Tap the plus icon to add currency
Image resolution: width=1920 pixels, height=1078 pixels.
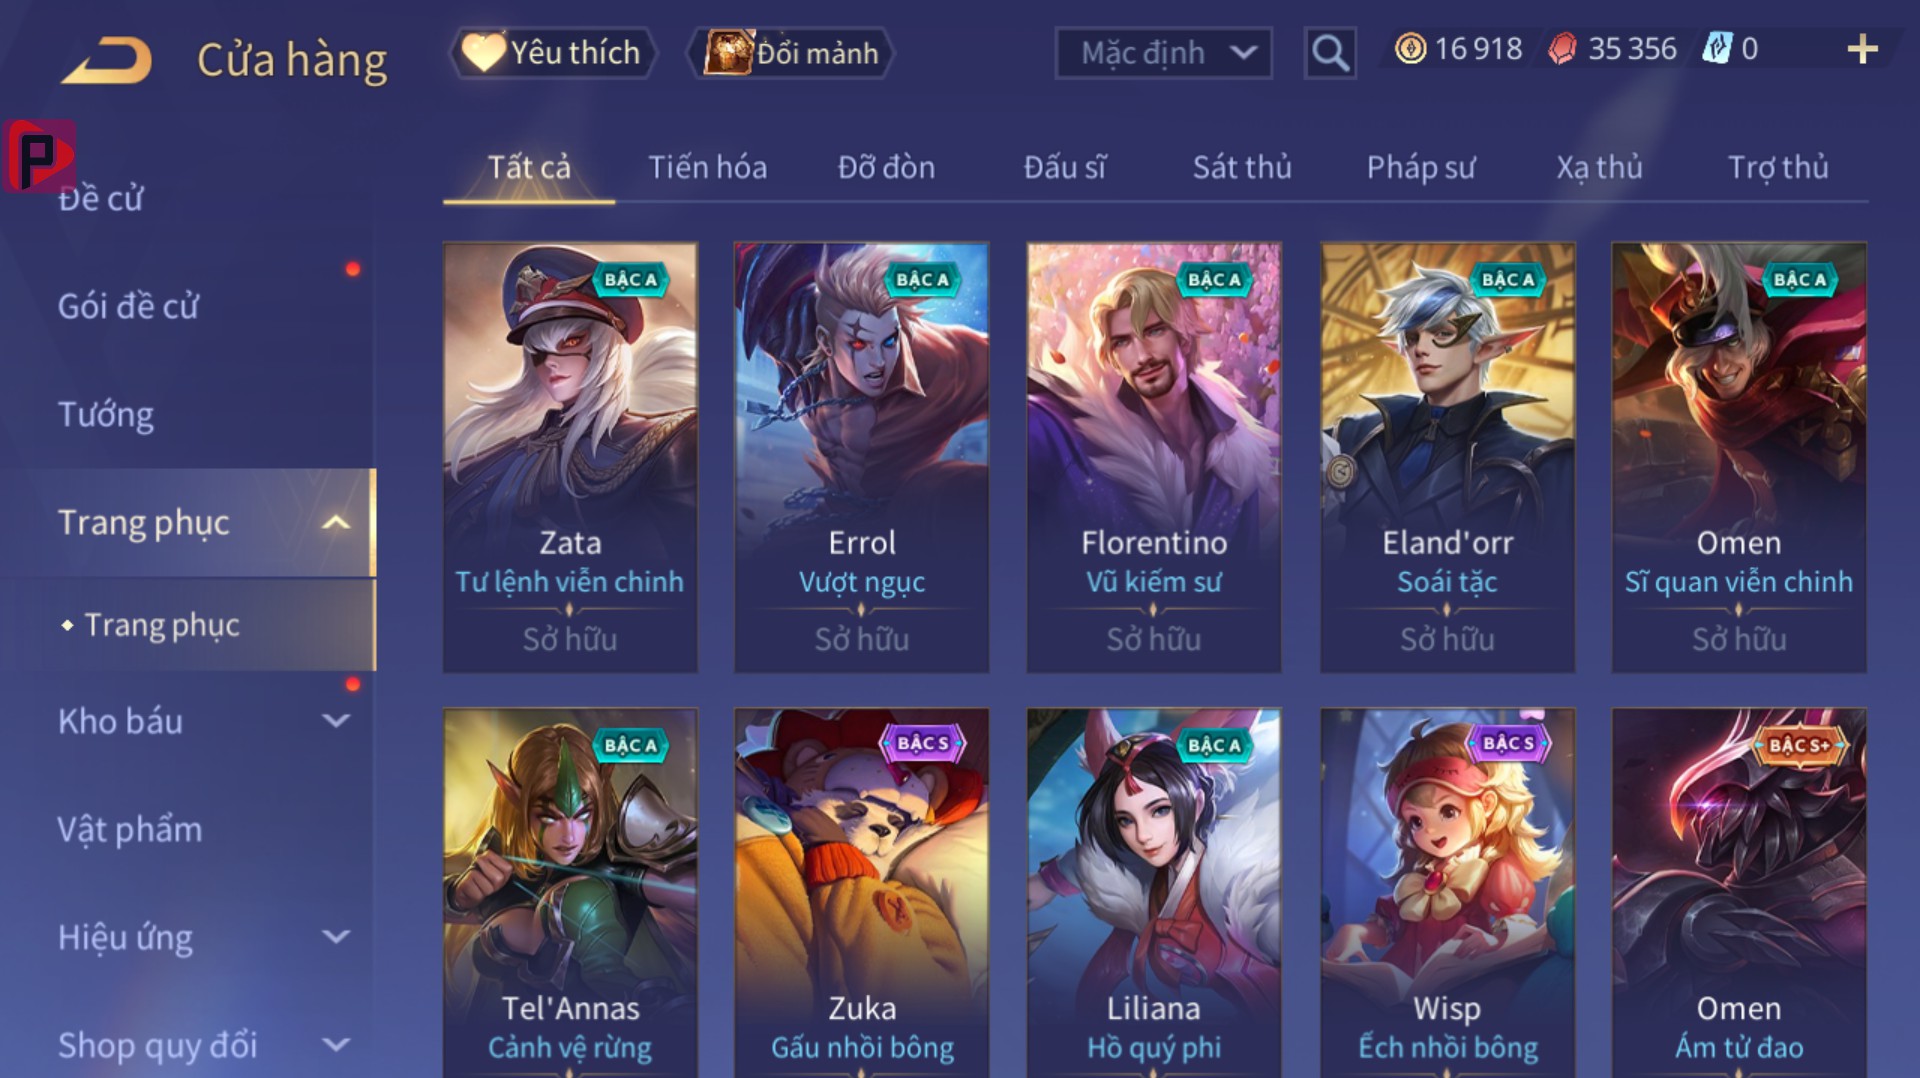(x=1862, y=49)
